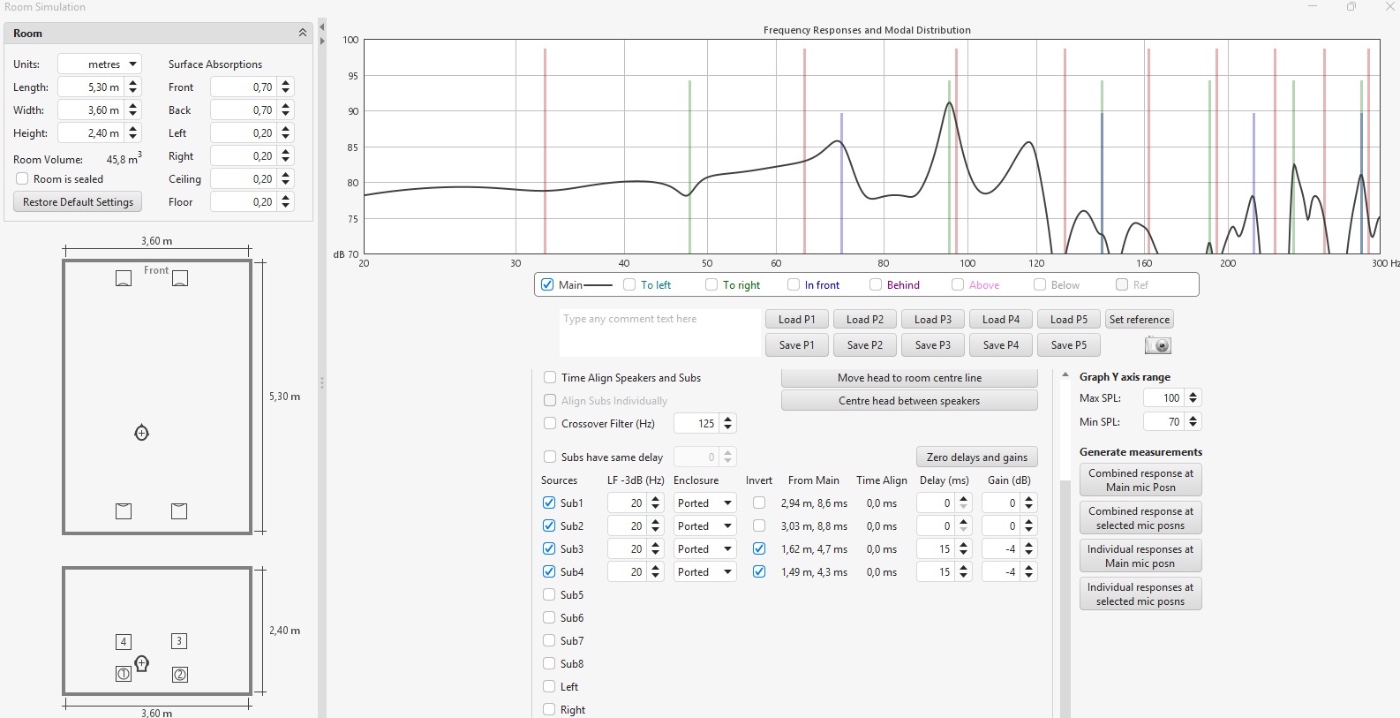Select subwoofer 3 in the elevation view
Viewport: 1400px width, 718px height.
tap(179, 641)
